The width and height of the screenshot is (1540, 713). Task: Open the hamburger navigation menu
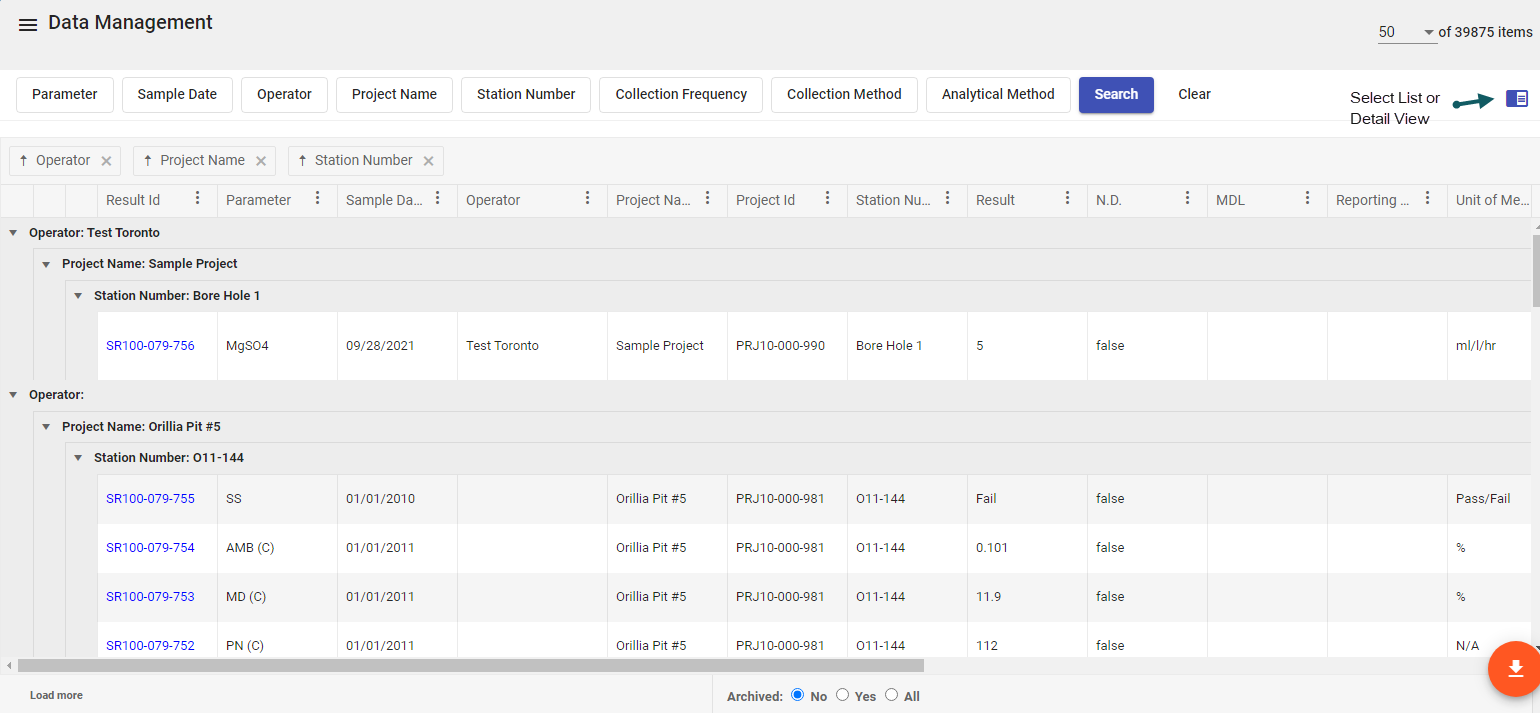pyautogui.click(x=28, y=25)
